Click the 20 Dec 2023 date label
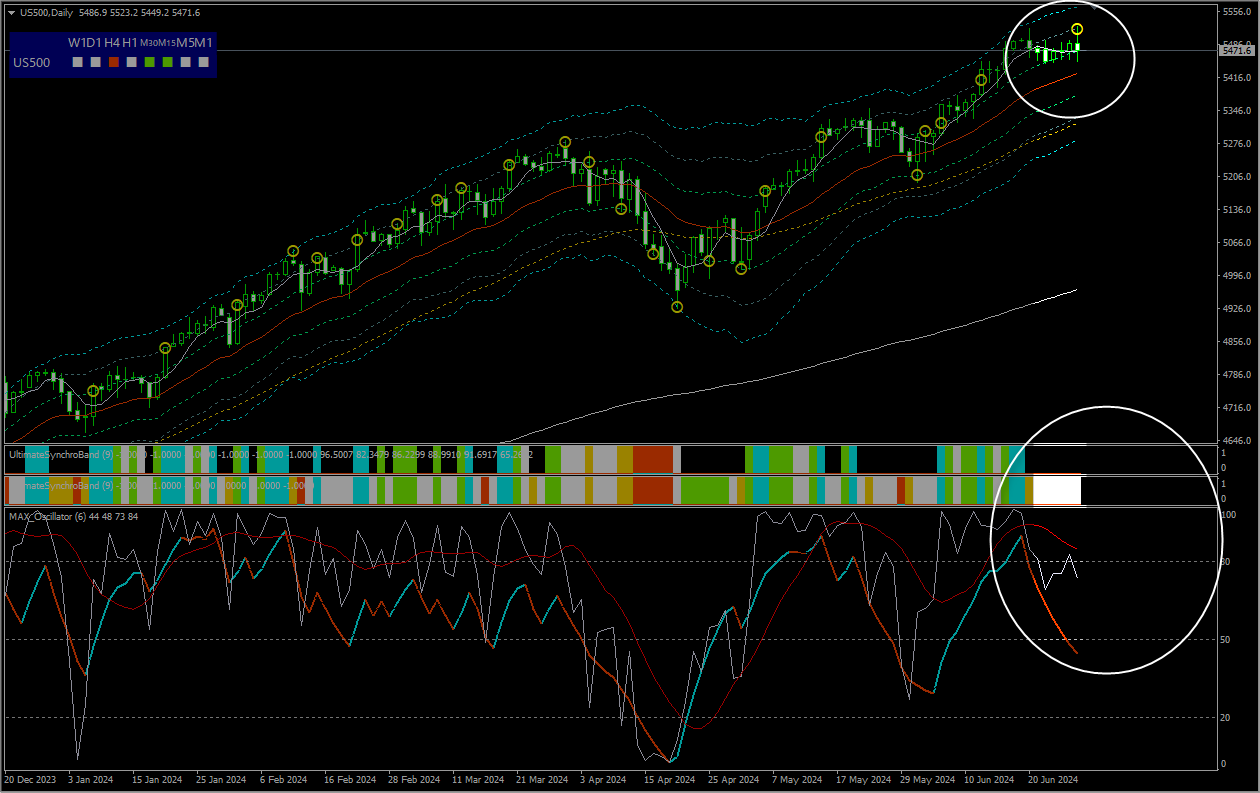Viewport: 1260px width, 793px height. 30,779
